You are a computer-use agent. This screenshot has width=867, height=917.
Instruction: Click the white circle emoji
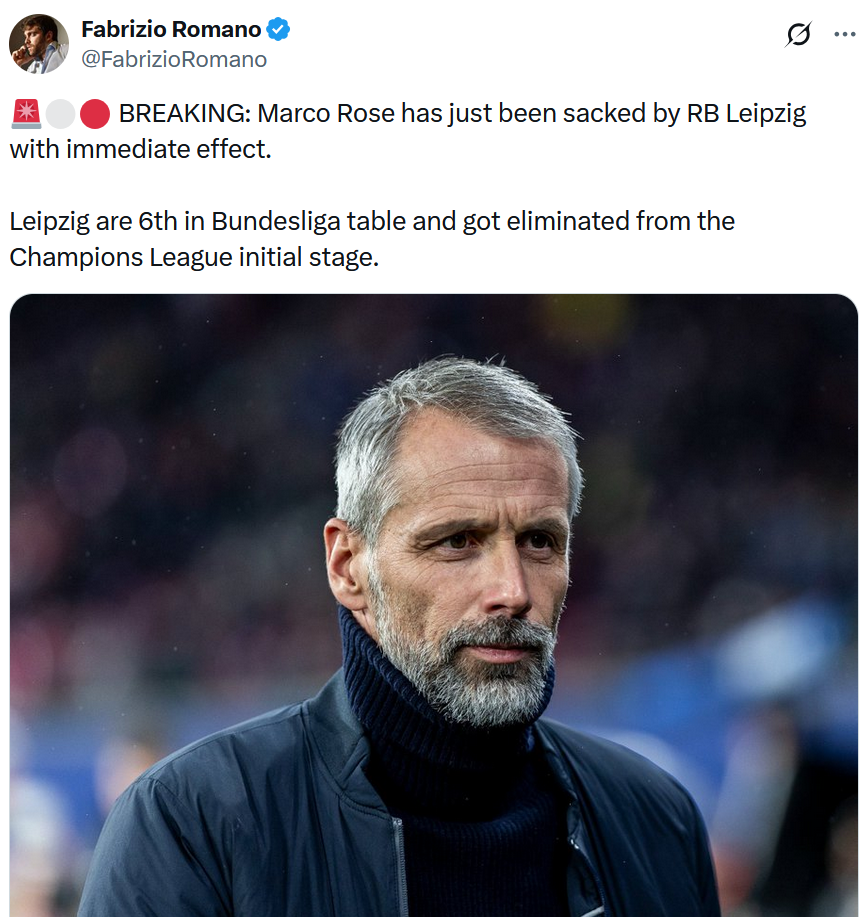(60, 114)
